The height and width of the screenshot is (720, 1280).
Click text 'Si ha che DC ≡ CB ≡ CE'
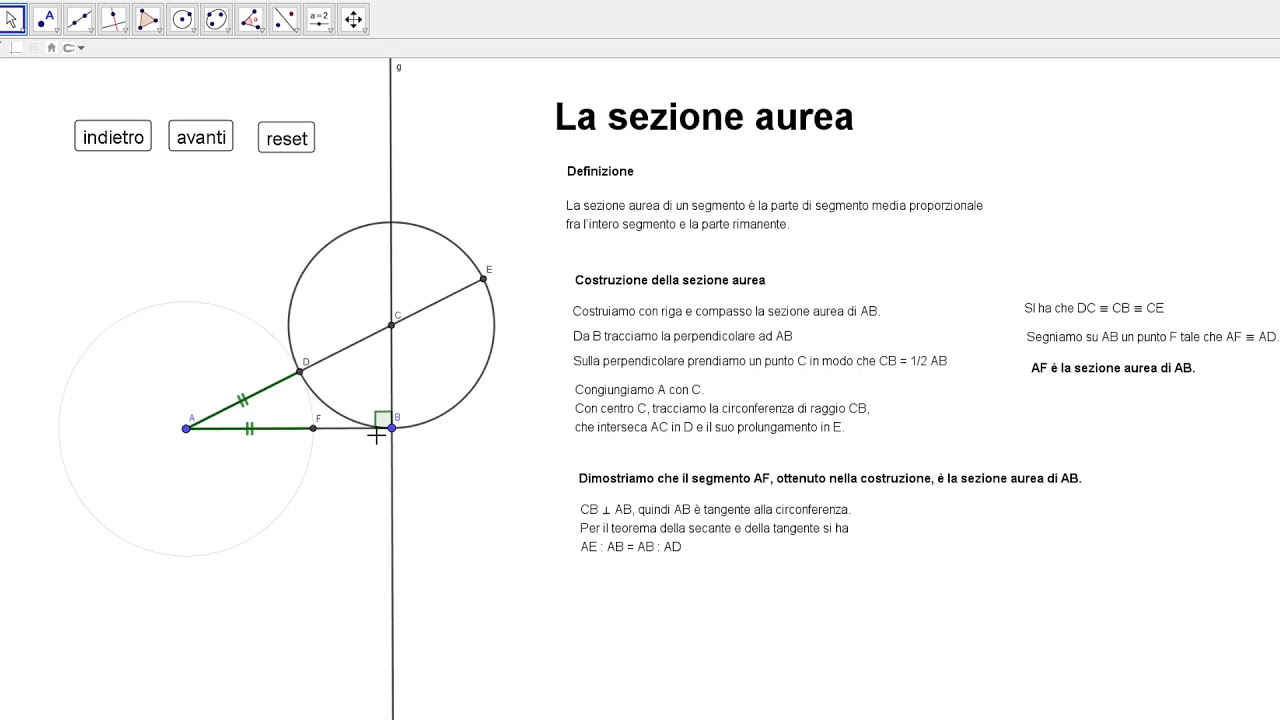1094,308
